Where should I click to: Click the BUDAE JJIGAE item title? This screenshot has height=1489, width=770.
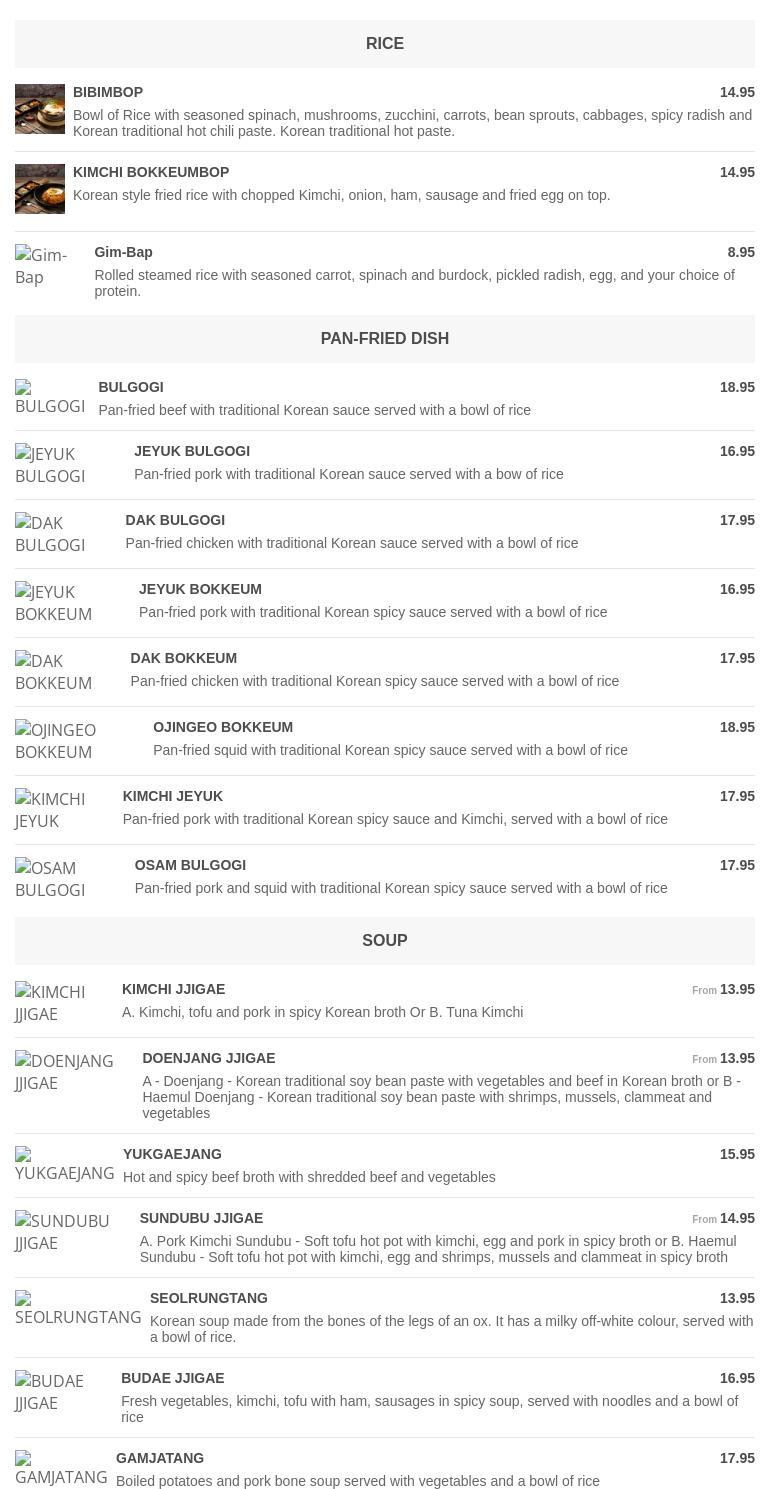pos(172,1378)
